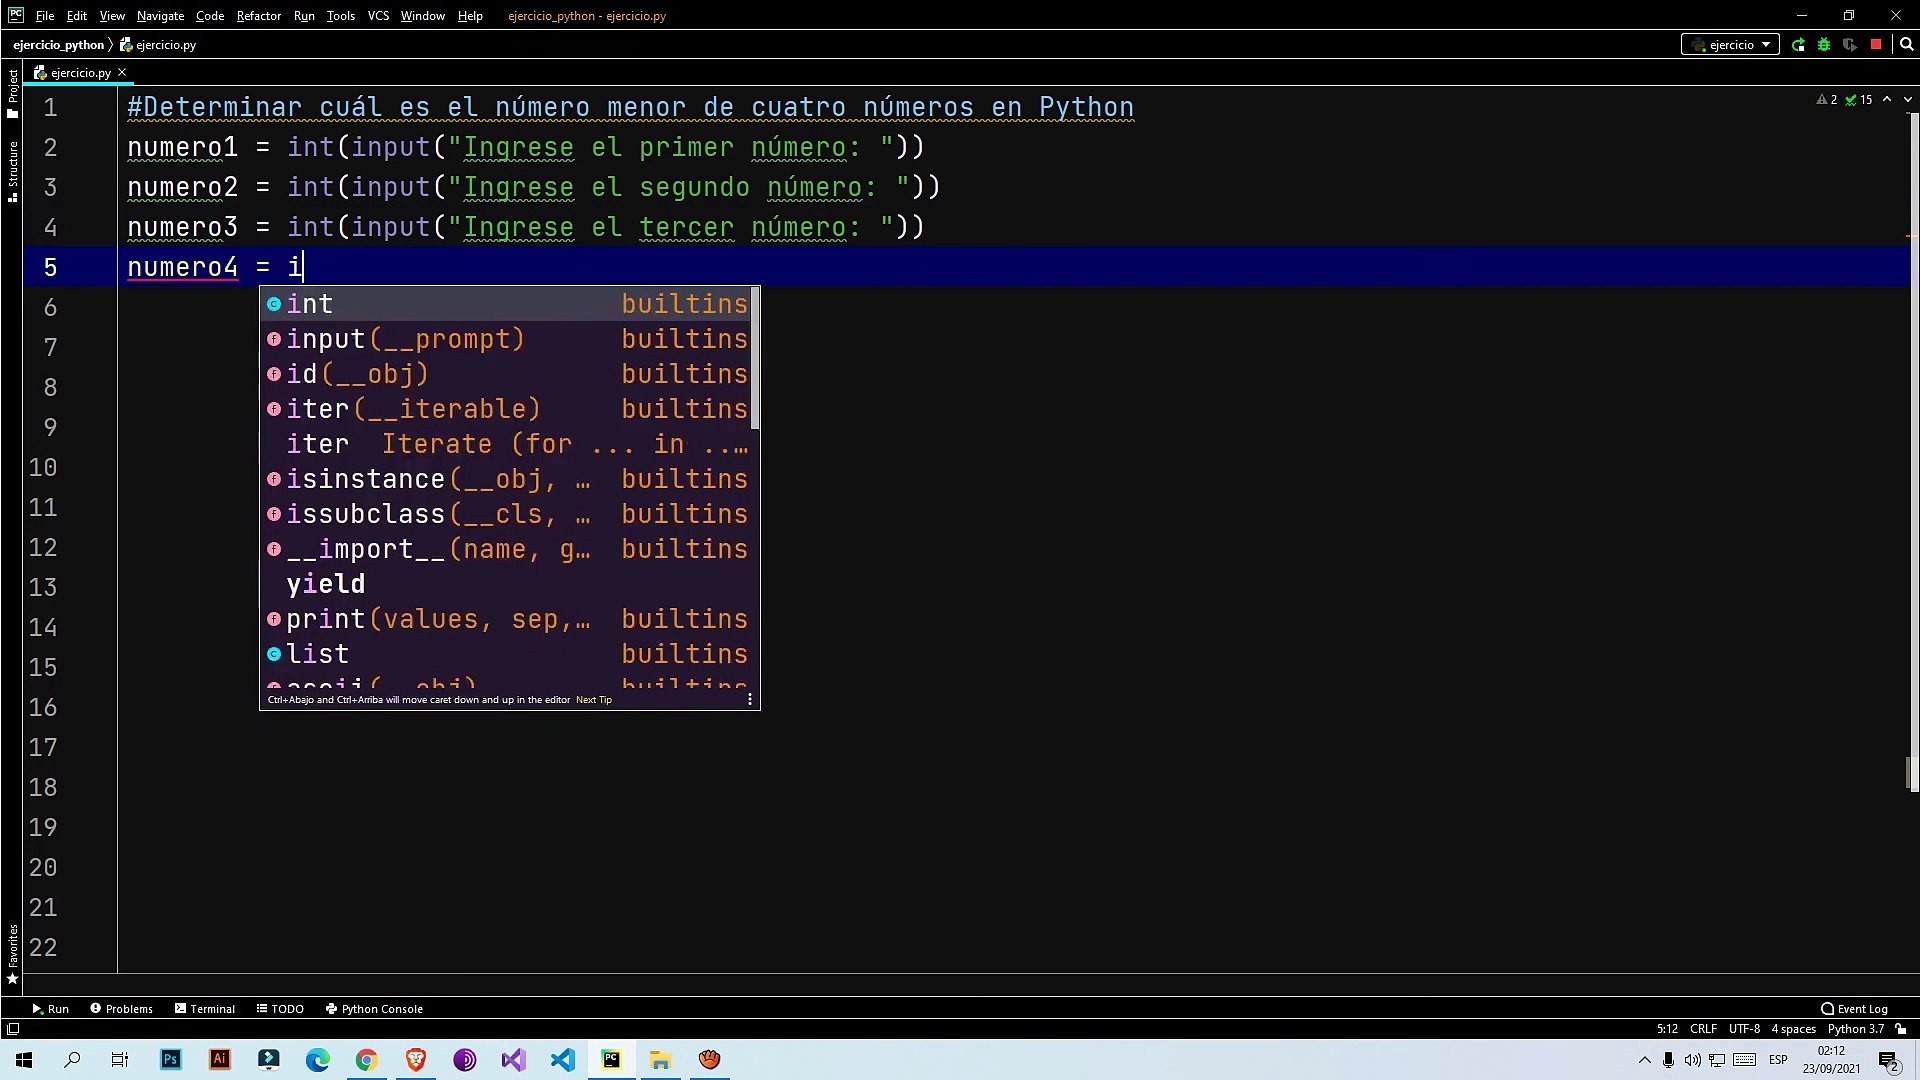This screenshot has height=1080, width=1920.
Task: Stop the running process with red square
Action: pyautogui.click(x=1876, y=44)
